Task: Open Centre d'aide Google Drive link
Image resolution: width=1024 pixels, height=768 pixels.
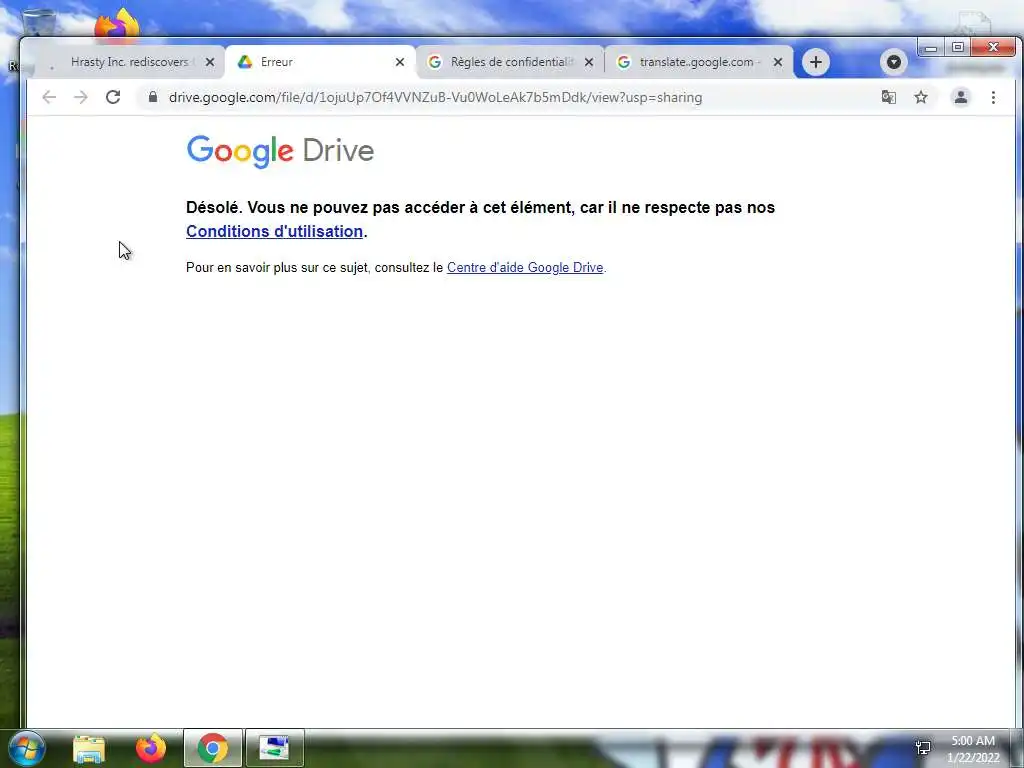Action: pyautogui.click(x=525, y=267)
